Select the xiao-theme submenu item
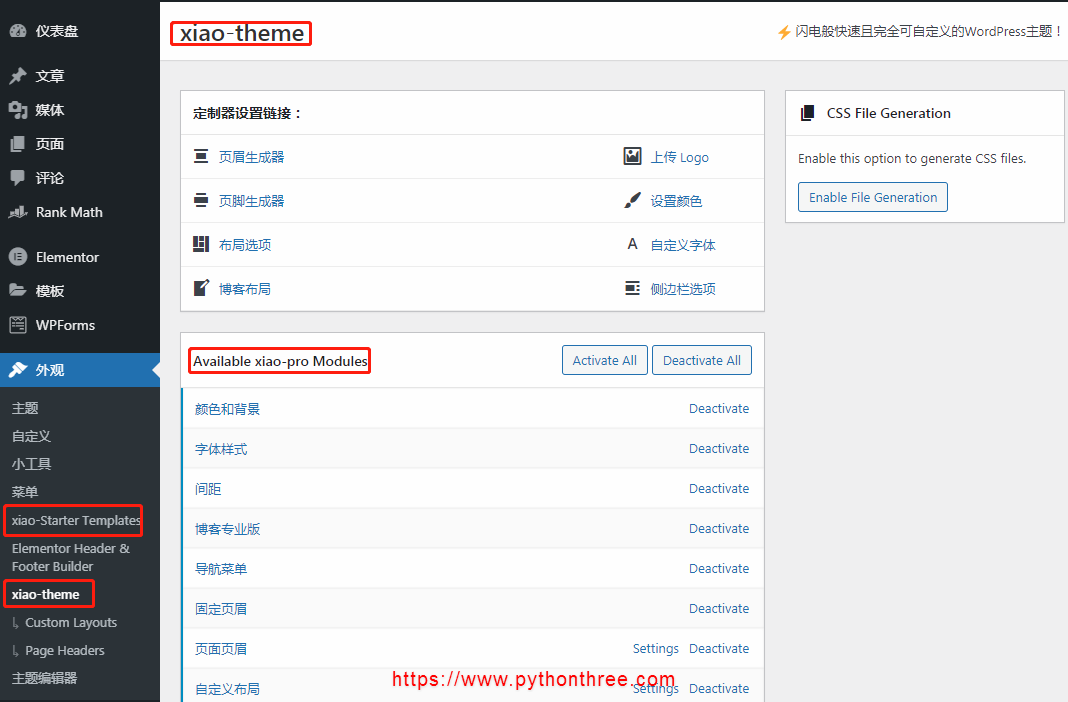The image size is (1068, 702). click(46, 594)
